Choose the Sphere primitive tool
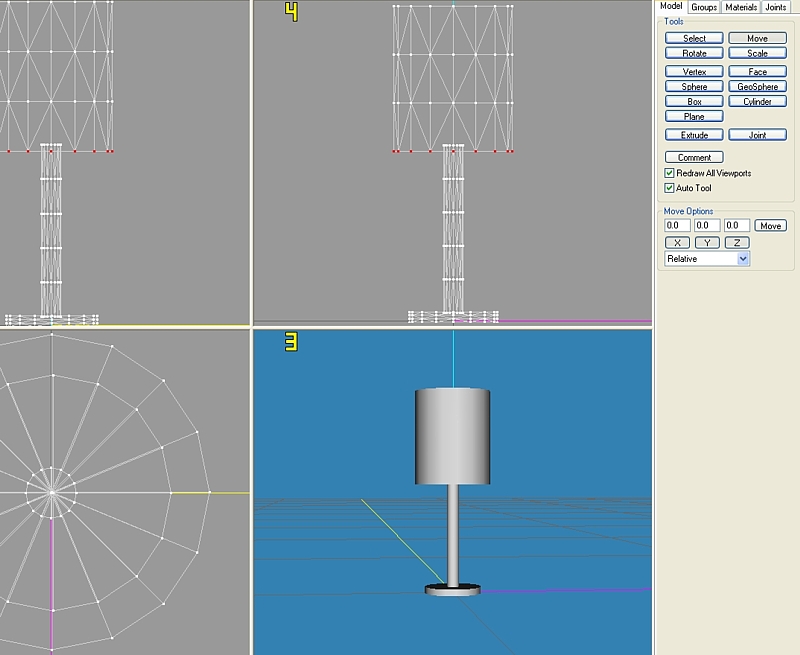The height and width of the screenshot is (655, 800). pyautogui.click(x=694, y=87)
